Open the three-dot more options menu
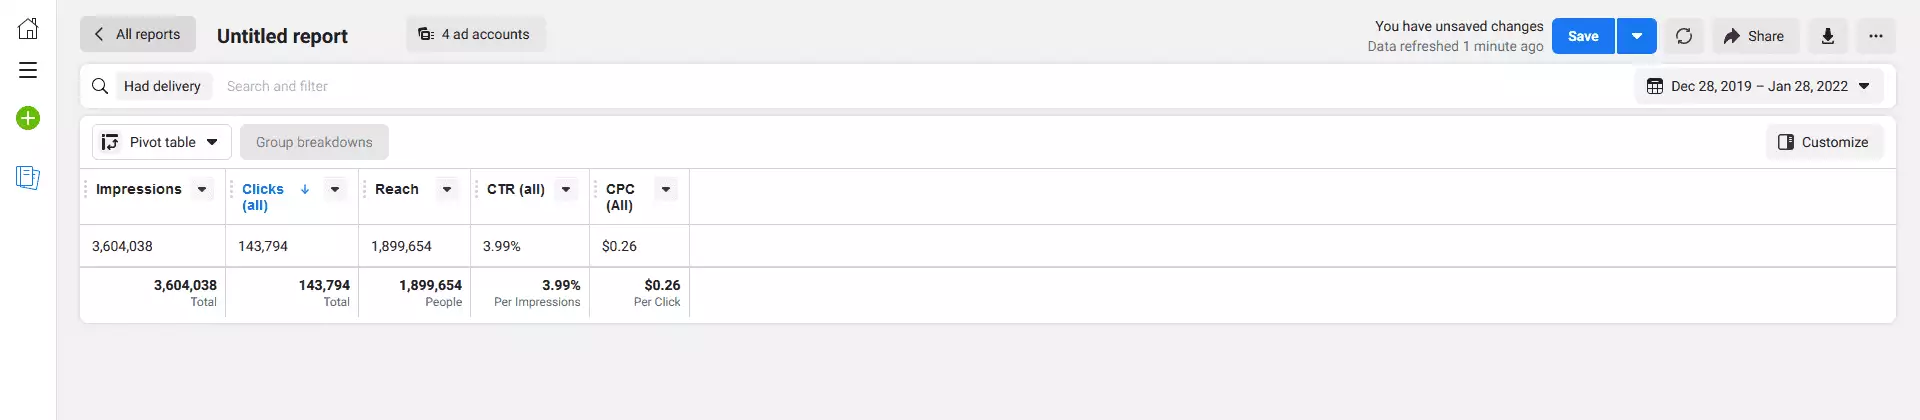Viewport: 1920px width, 420px height. click(1875, 36)
